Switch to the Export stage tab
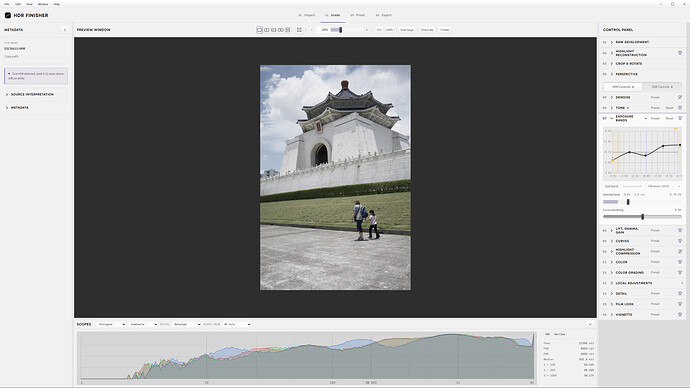Viewport: 690px width, 388px height. [x=384, y=15]
